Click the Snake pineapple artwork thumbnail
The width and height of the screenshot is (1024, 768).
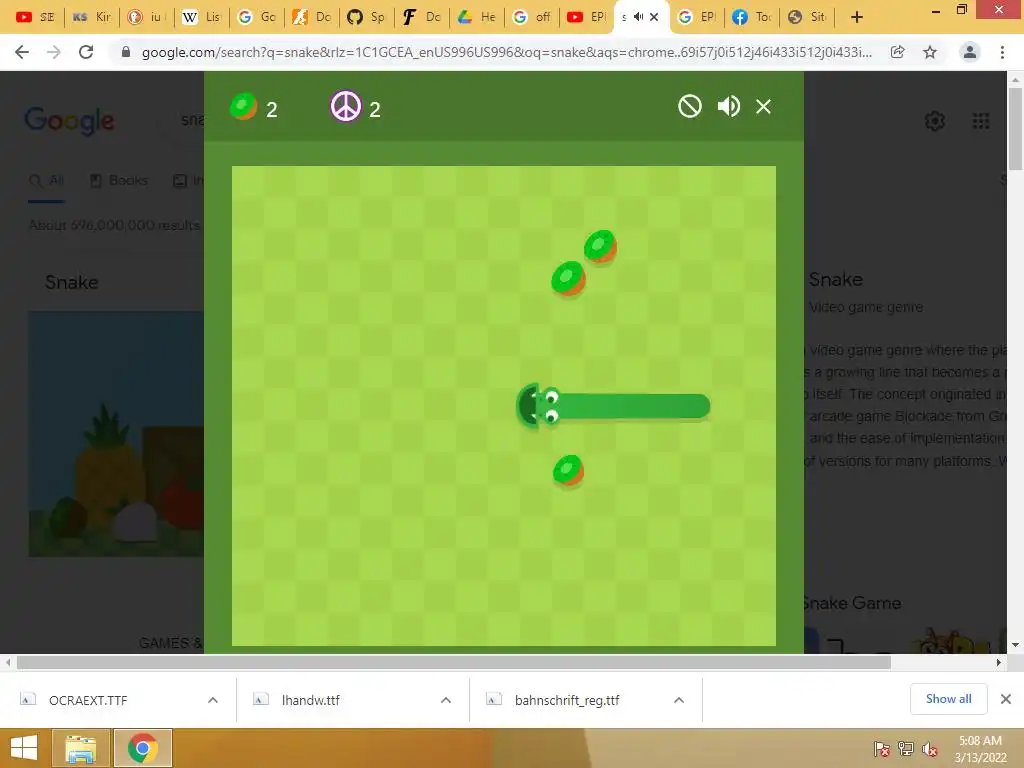click(116, 434)
